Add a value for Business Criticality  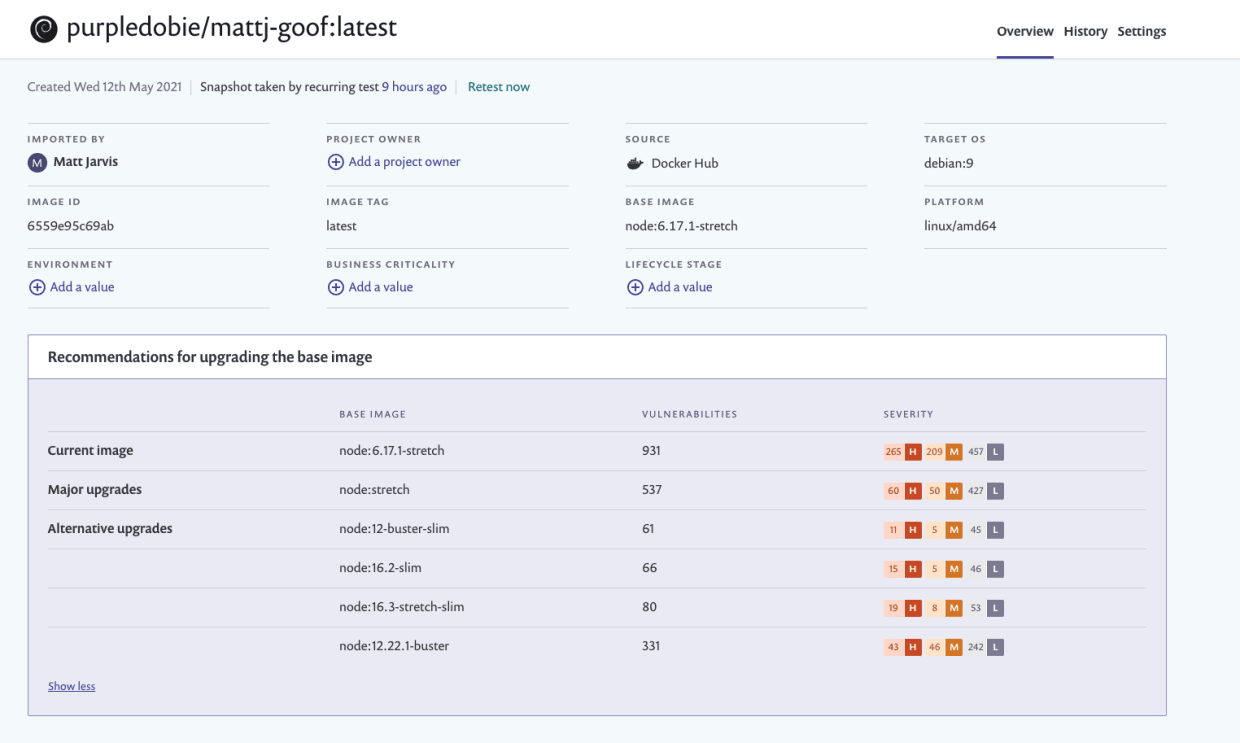[x=381, y=287]
